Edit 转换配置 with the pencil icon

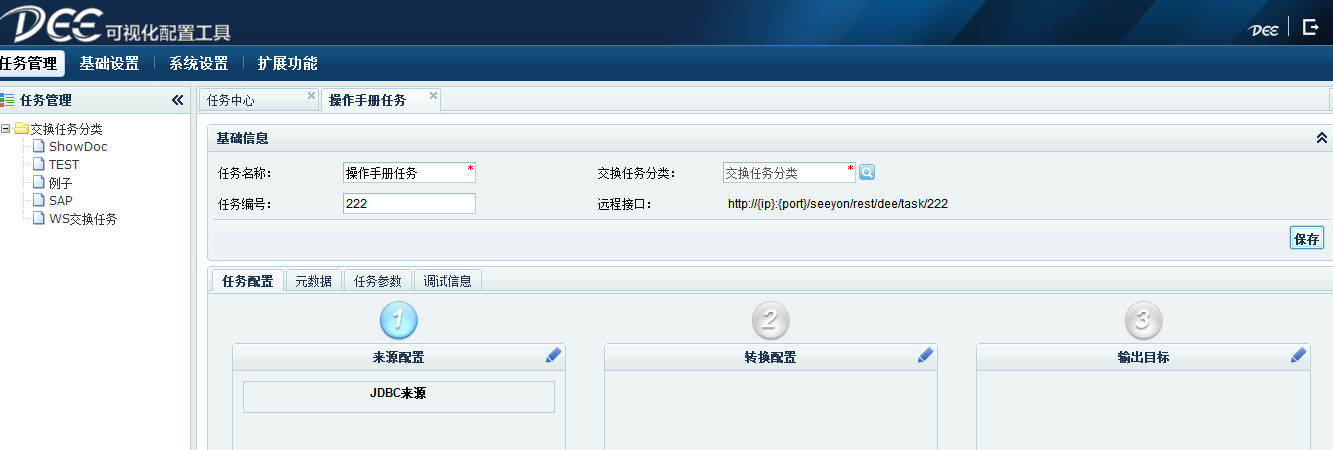click(x=926, y=355)
